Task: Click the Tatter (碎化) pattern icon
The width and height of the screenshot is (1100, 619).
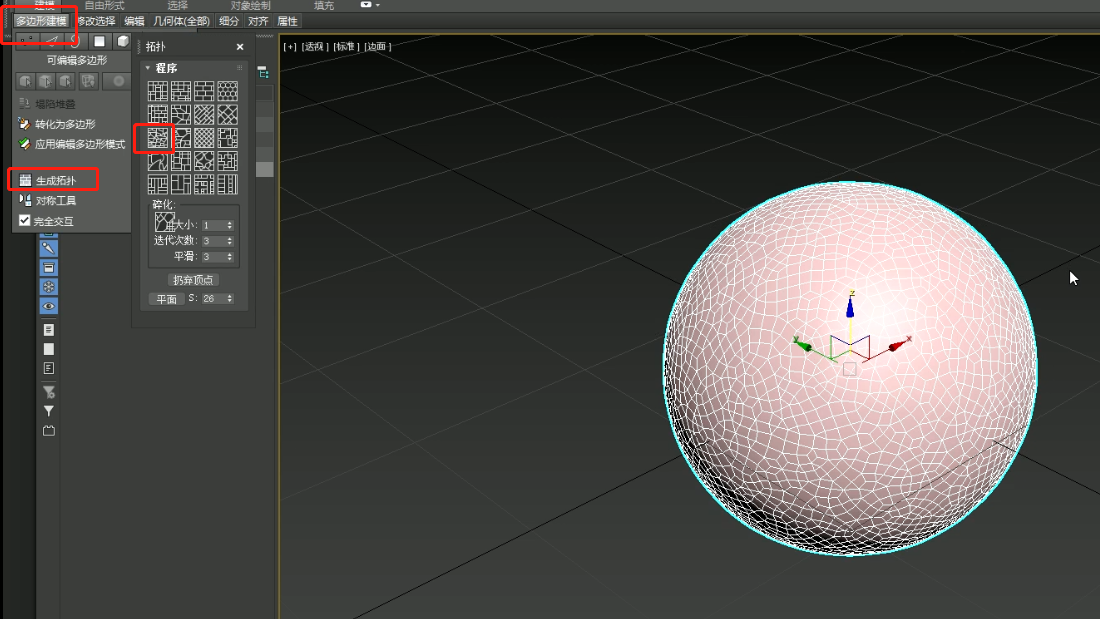Action: (x=164, y=221)
